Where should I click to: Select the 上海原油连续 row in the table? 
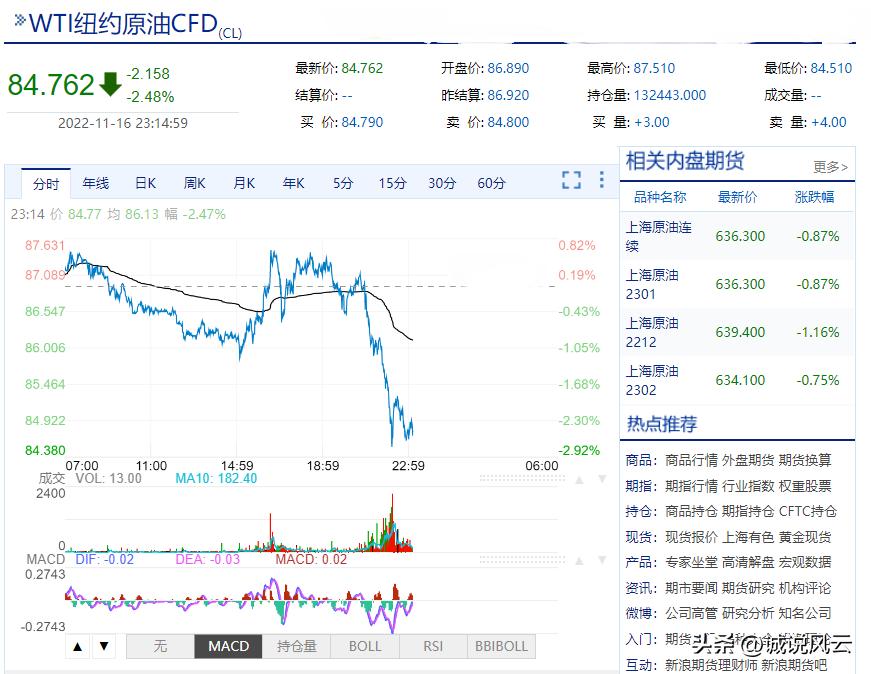coord(660,236)
